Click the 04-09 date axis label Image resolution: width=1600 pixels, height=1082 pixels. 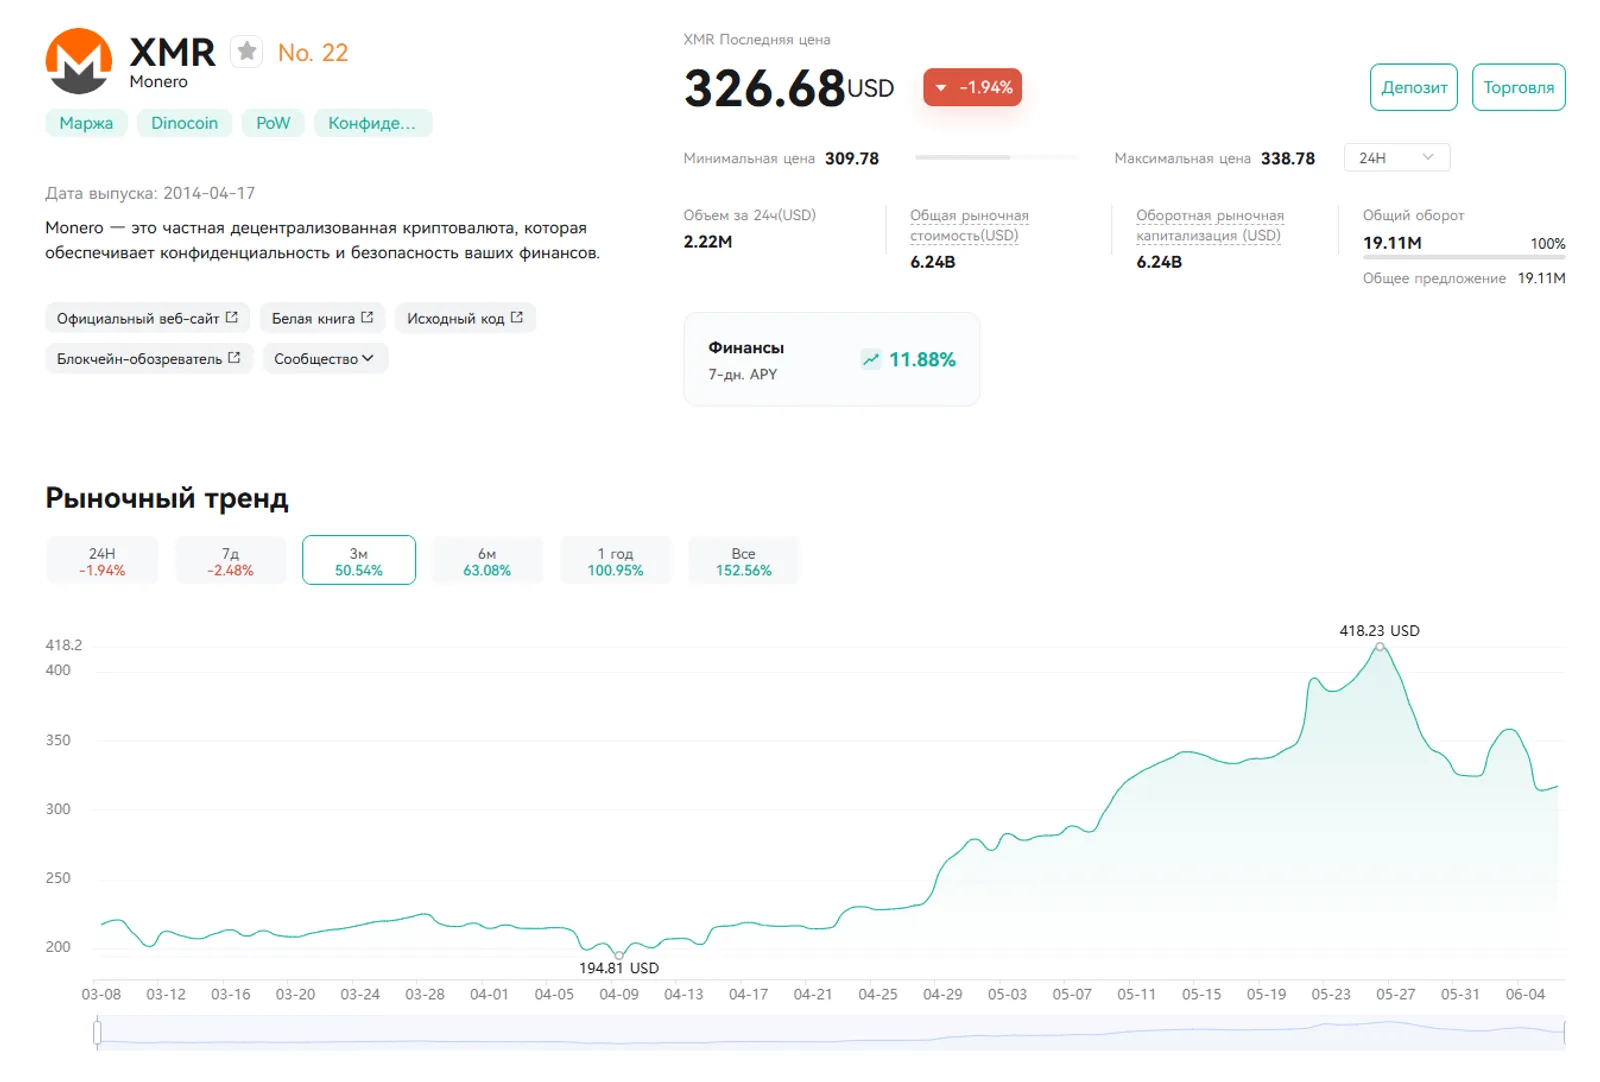[619, 994]
